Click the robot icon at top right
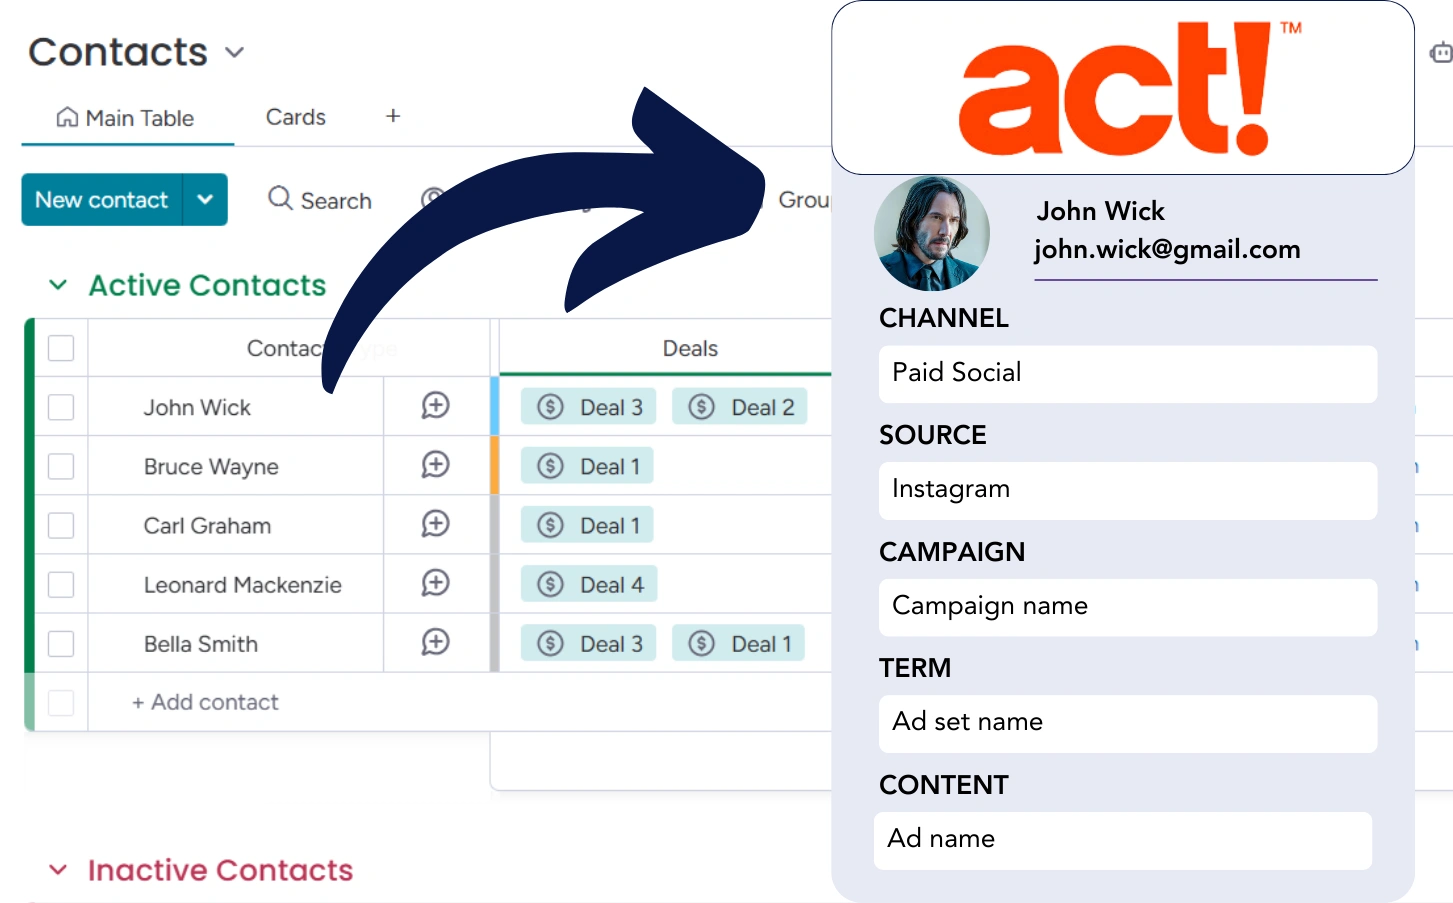Image resolution: width=1453 pixels, height=903 pixels. 1441,53
